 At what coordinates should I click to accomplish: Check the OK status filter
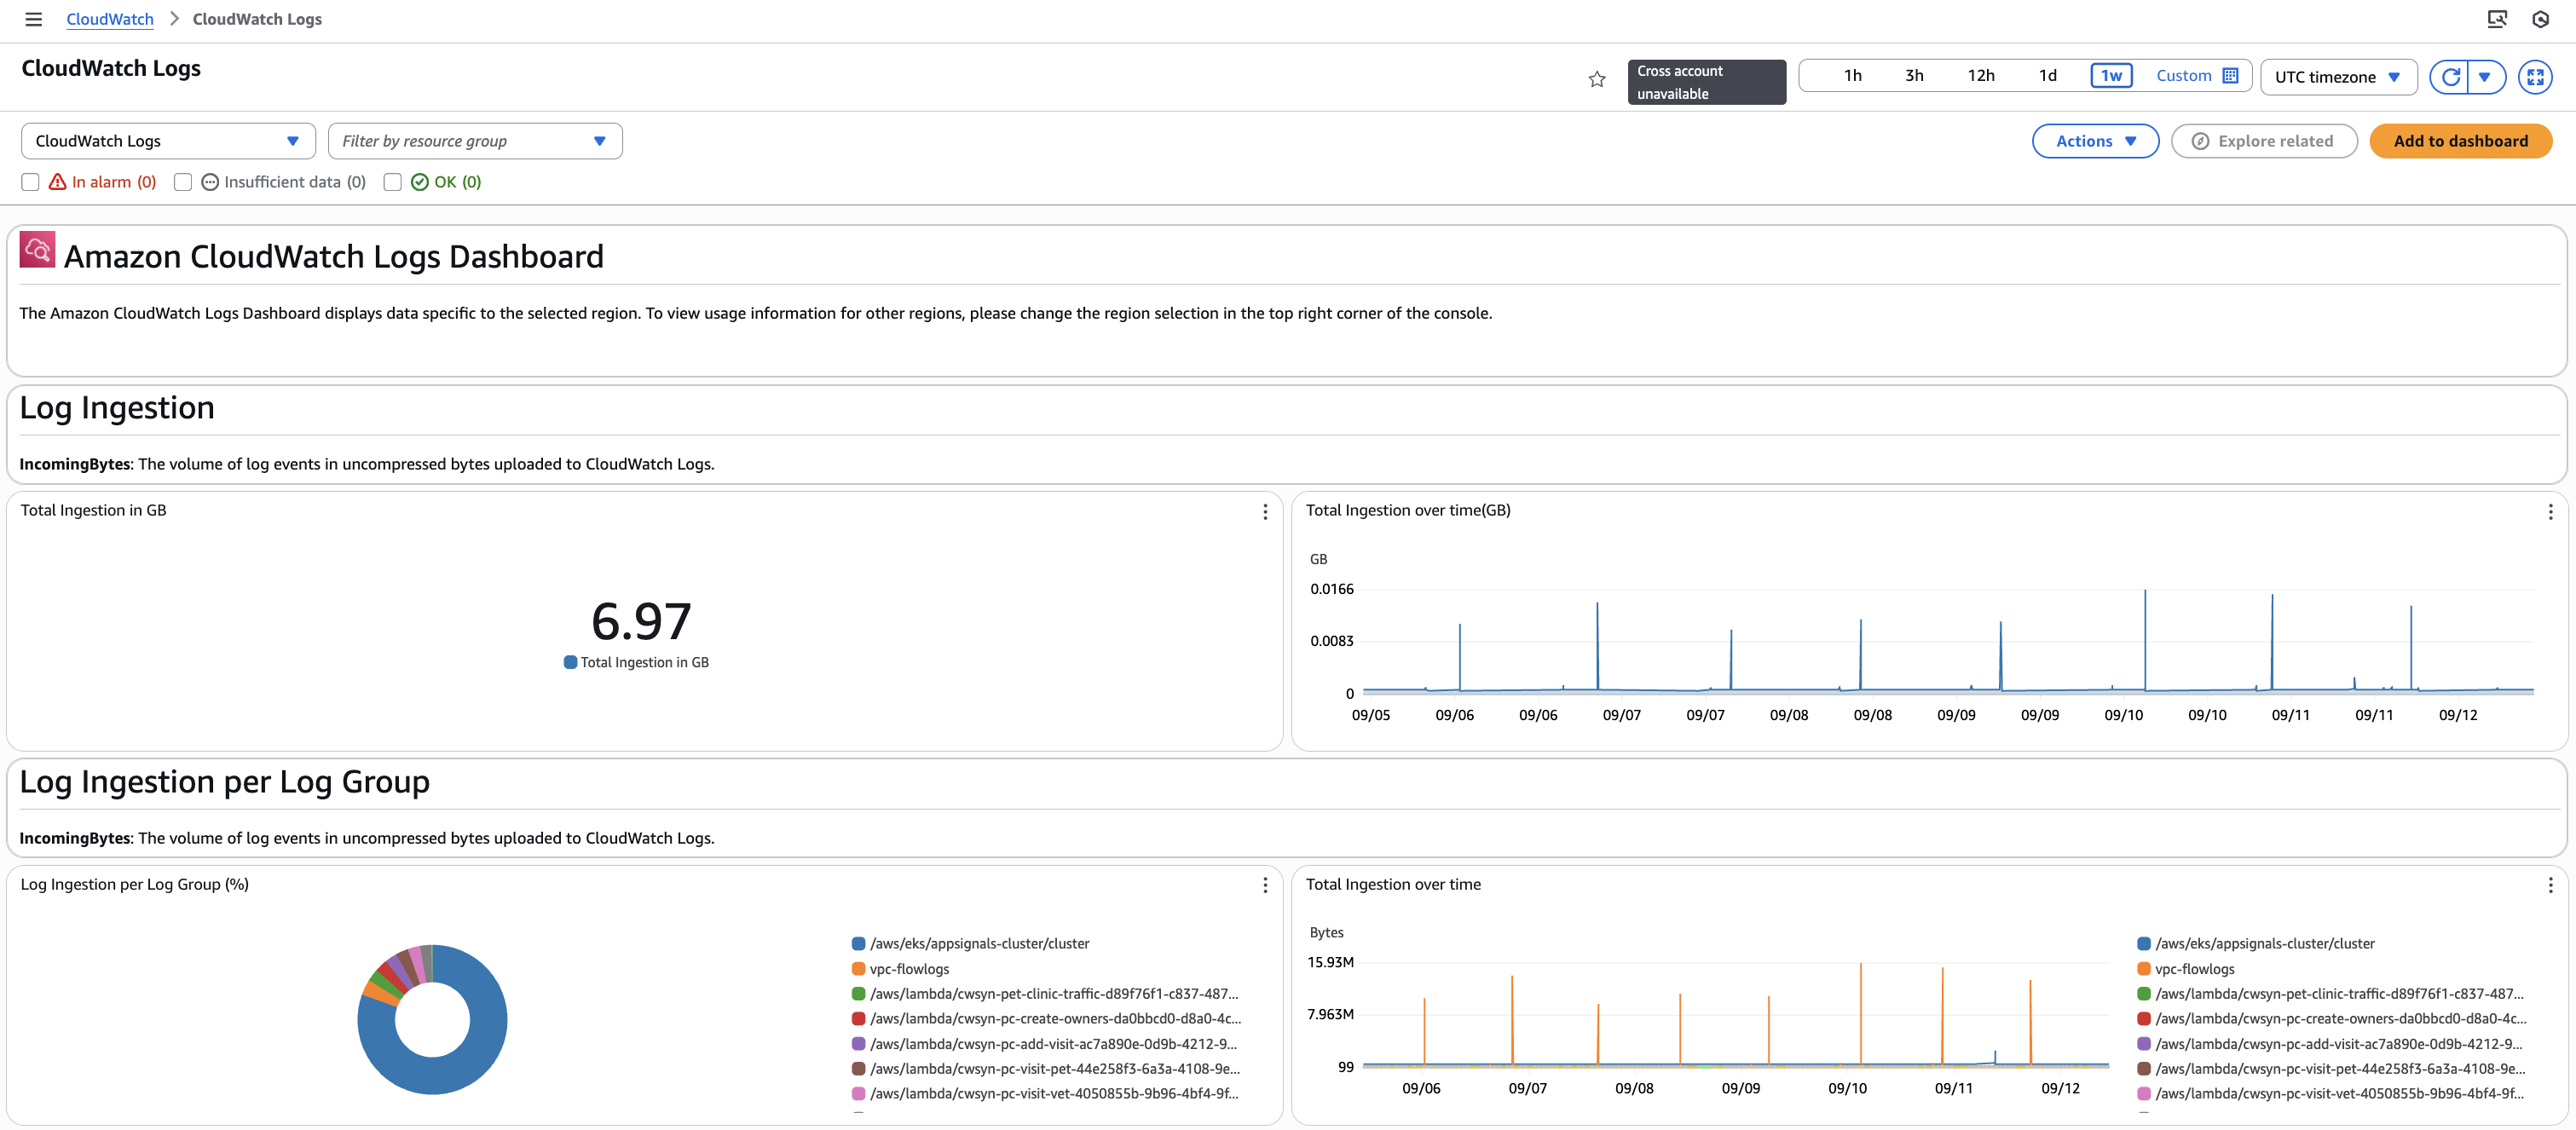[392, 181]
